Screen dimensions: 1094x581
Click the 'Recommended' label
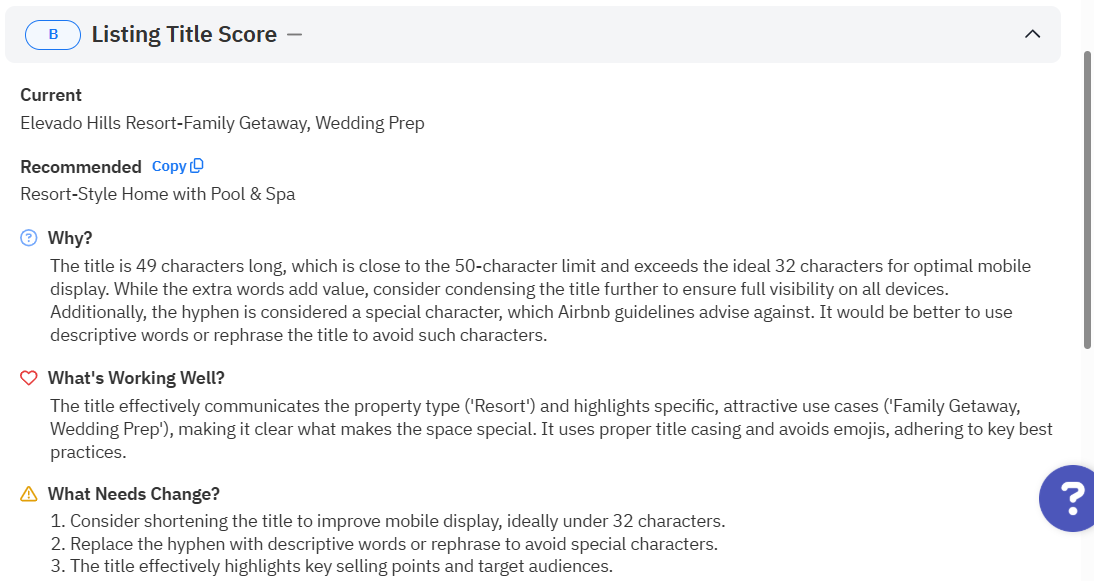[x=81, y=167]
